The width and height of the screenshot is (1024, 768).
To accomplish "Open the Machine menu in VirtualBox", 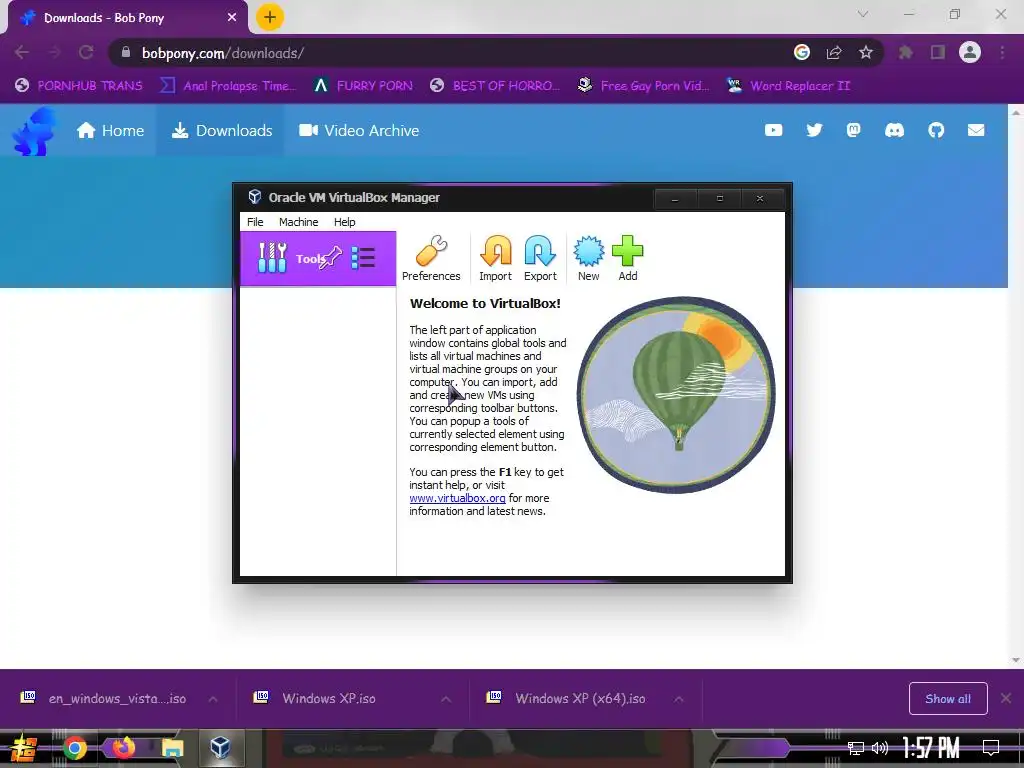I will [x=298, y=222].
